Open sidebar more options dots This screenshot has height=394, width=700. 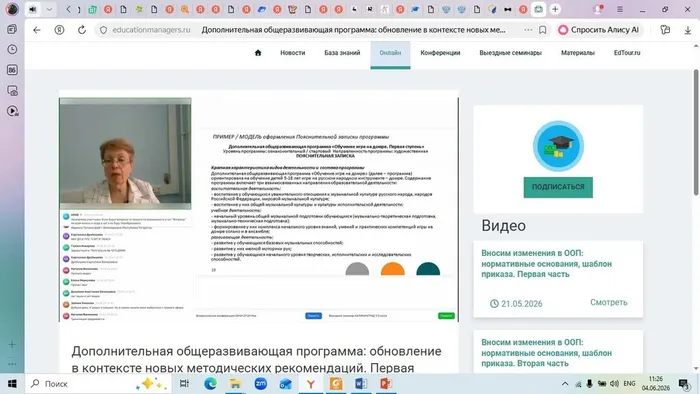tap(12, 364)
